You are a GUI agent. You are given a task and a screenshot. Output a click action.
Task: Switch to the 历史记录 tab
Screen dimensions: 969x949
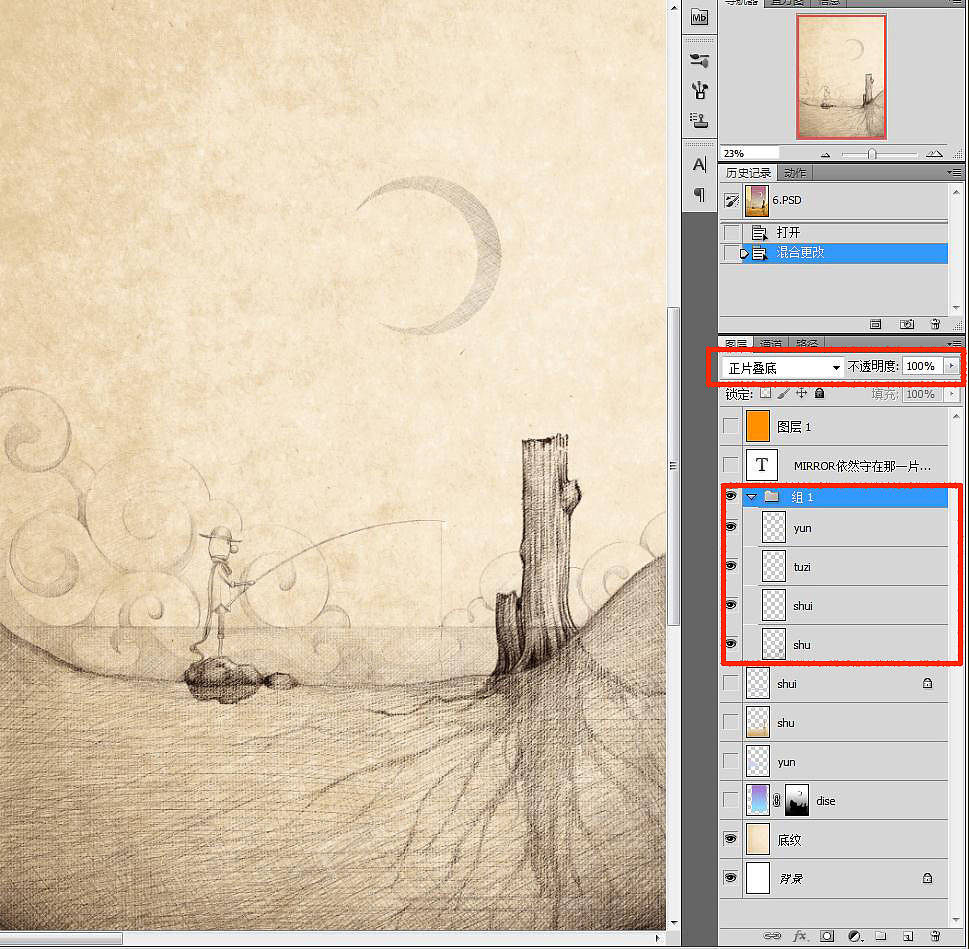pos(748,173)
